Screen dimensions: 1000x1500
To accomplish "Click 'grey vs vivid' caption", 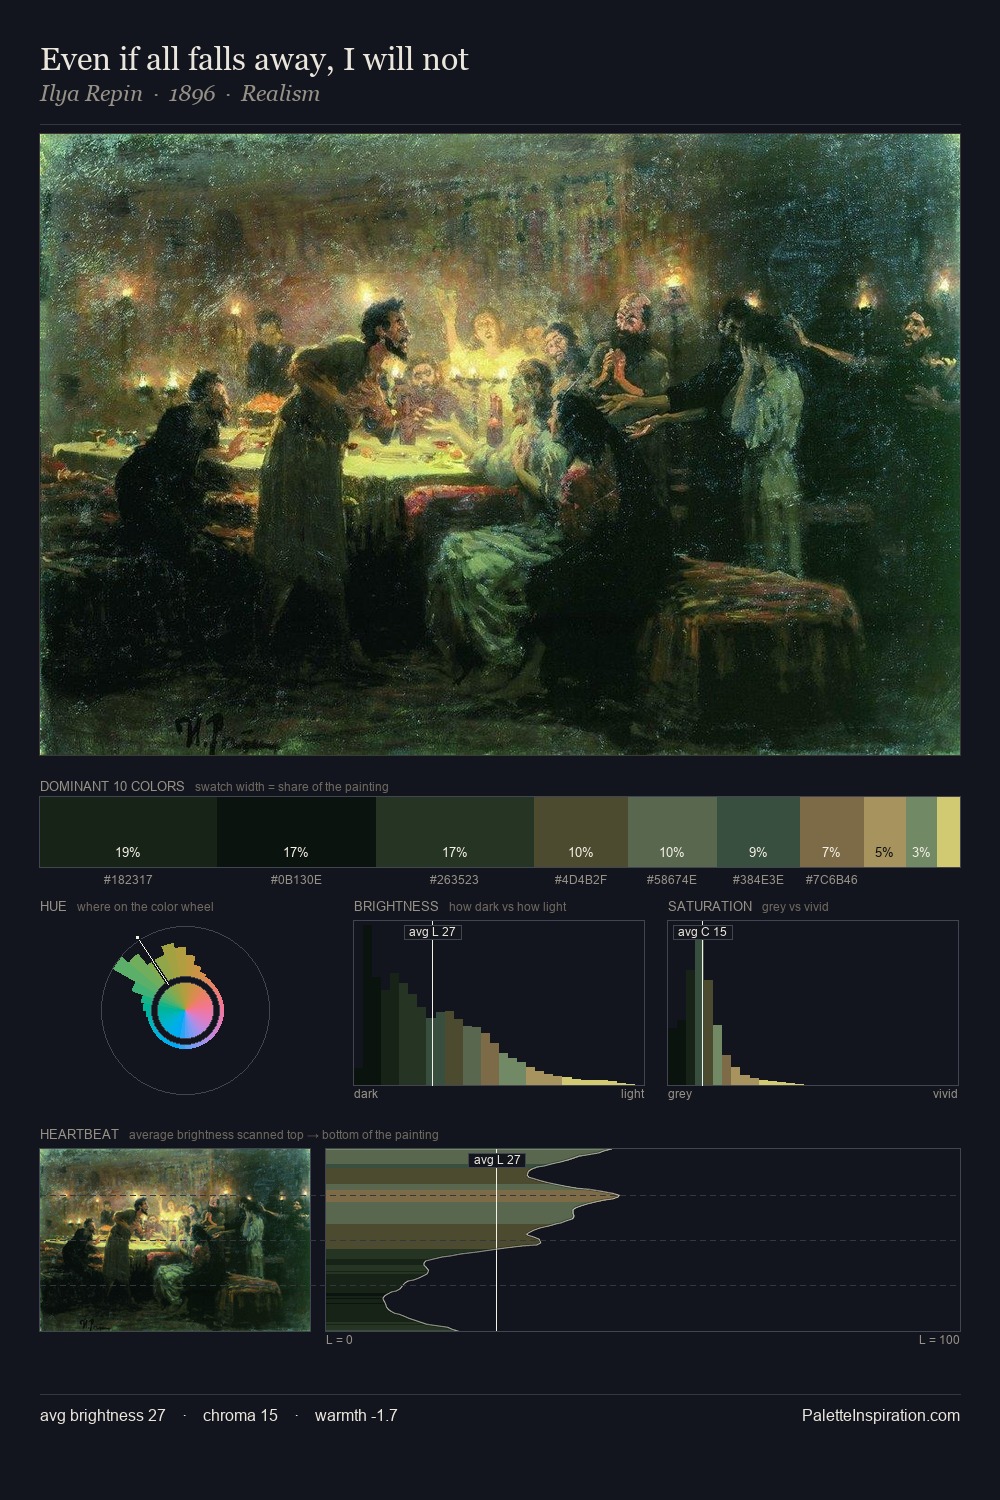I will tap(795, 907).
